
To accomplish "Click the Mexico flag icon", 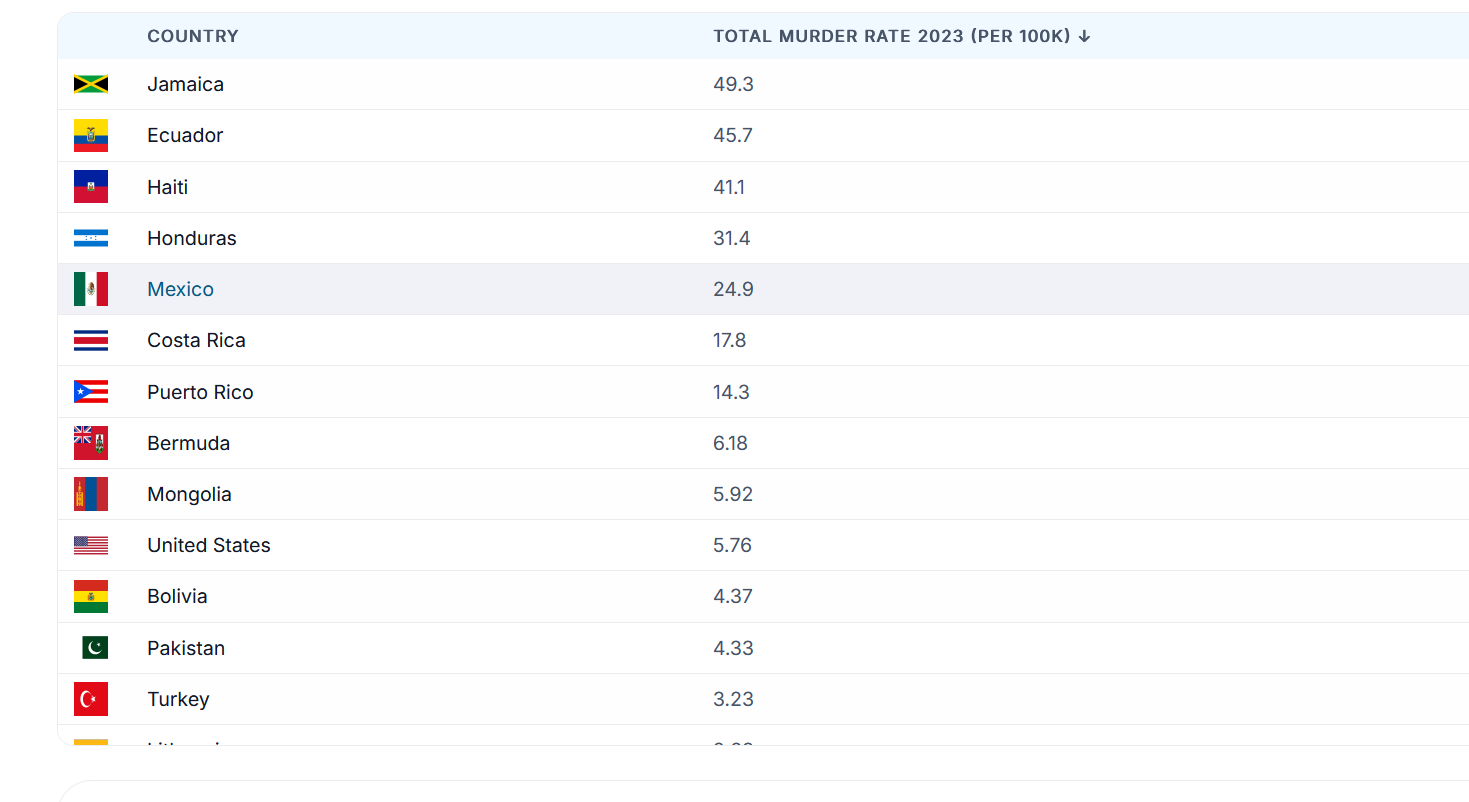I will coord(91,289).
